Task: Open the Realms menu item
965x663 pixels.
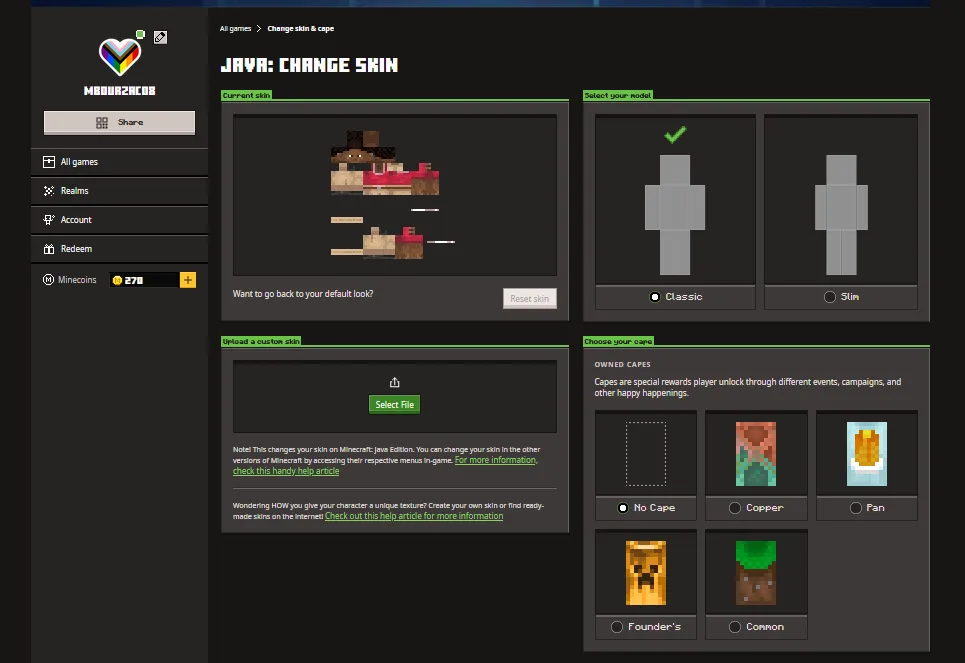Action: (119, 191)
